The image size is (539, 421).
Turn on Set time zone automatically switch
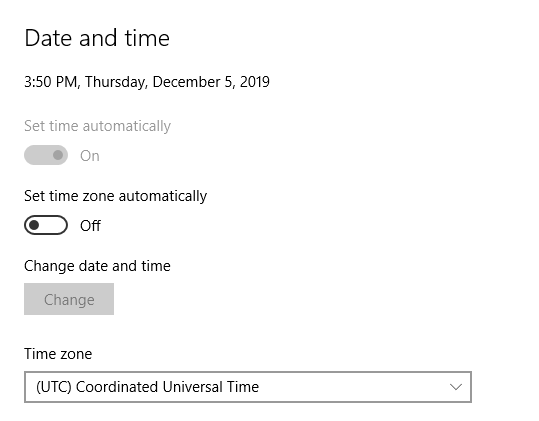coord(46,225)
